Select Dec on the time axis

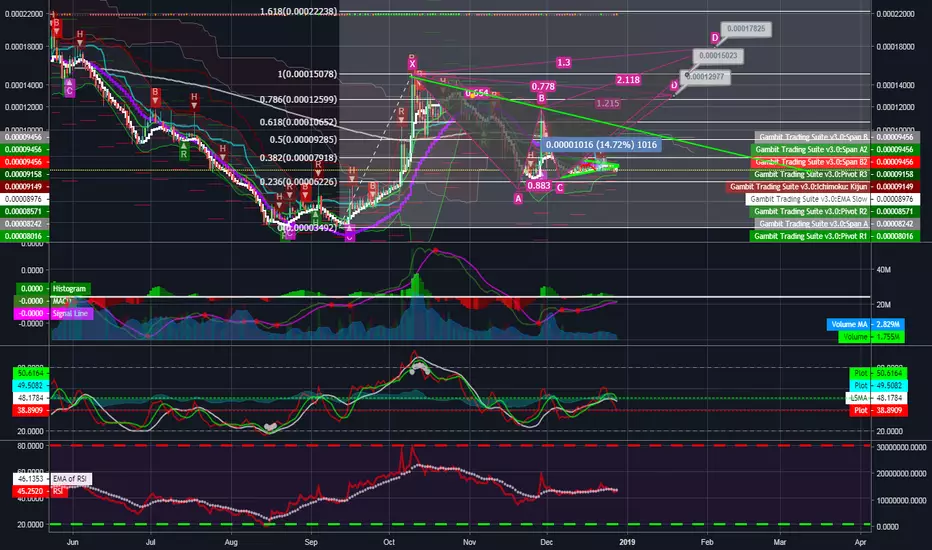[546, 542]
